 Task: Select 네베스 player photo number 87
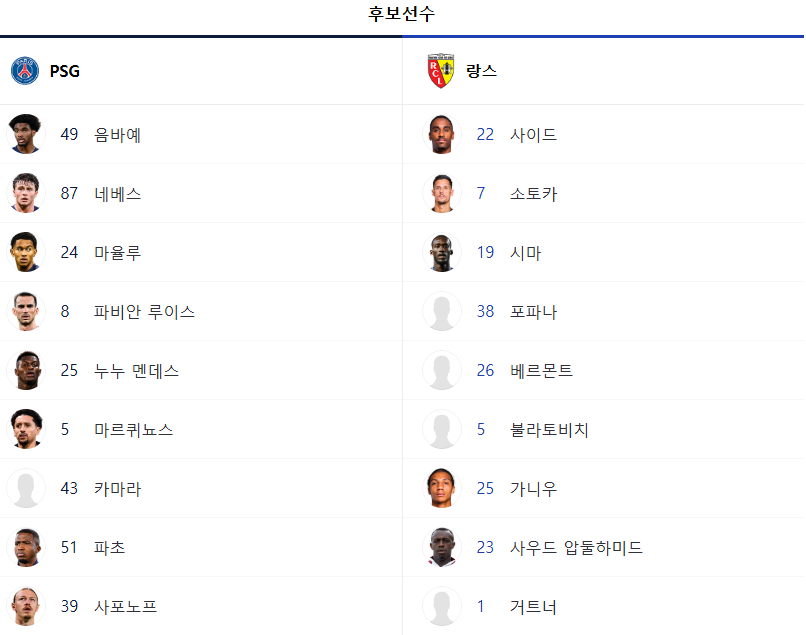pyautogui.click(x=26, y=193)
